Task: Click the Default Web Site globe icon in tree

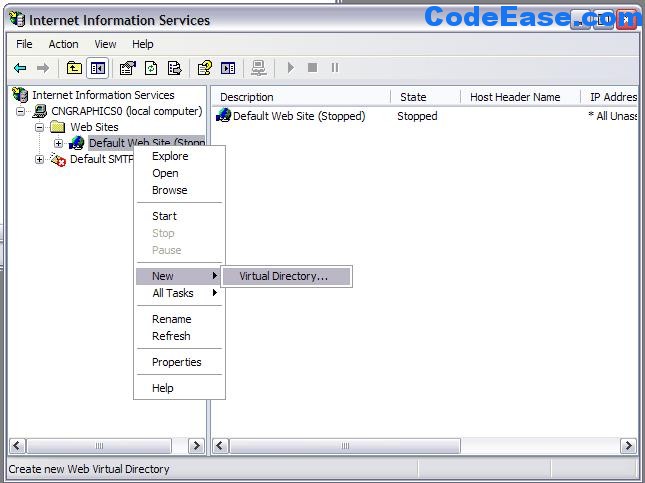Action: pyautogui.click(x=77, y=143)
